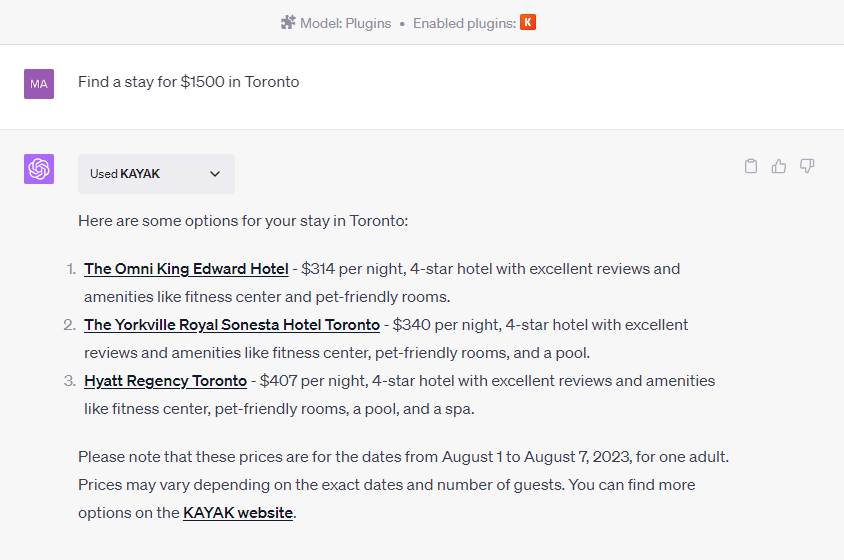Open The Yorkville Royal Sonesta Hotel Toronto link

click(x=232, y=325)
